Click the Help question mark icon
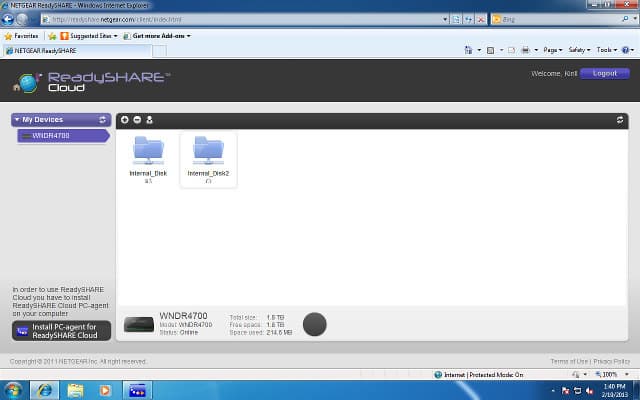 [x=625, y=50]
